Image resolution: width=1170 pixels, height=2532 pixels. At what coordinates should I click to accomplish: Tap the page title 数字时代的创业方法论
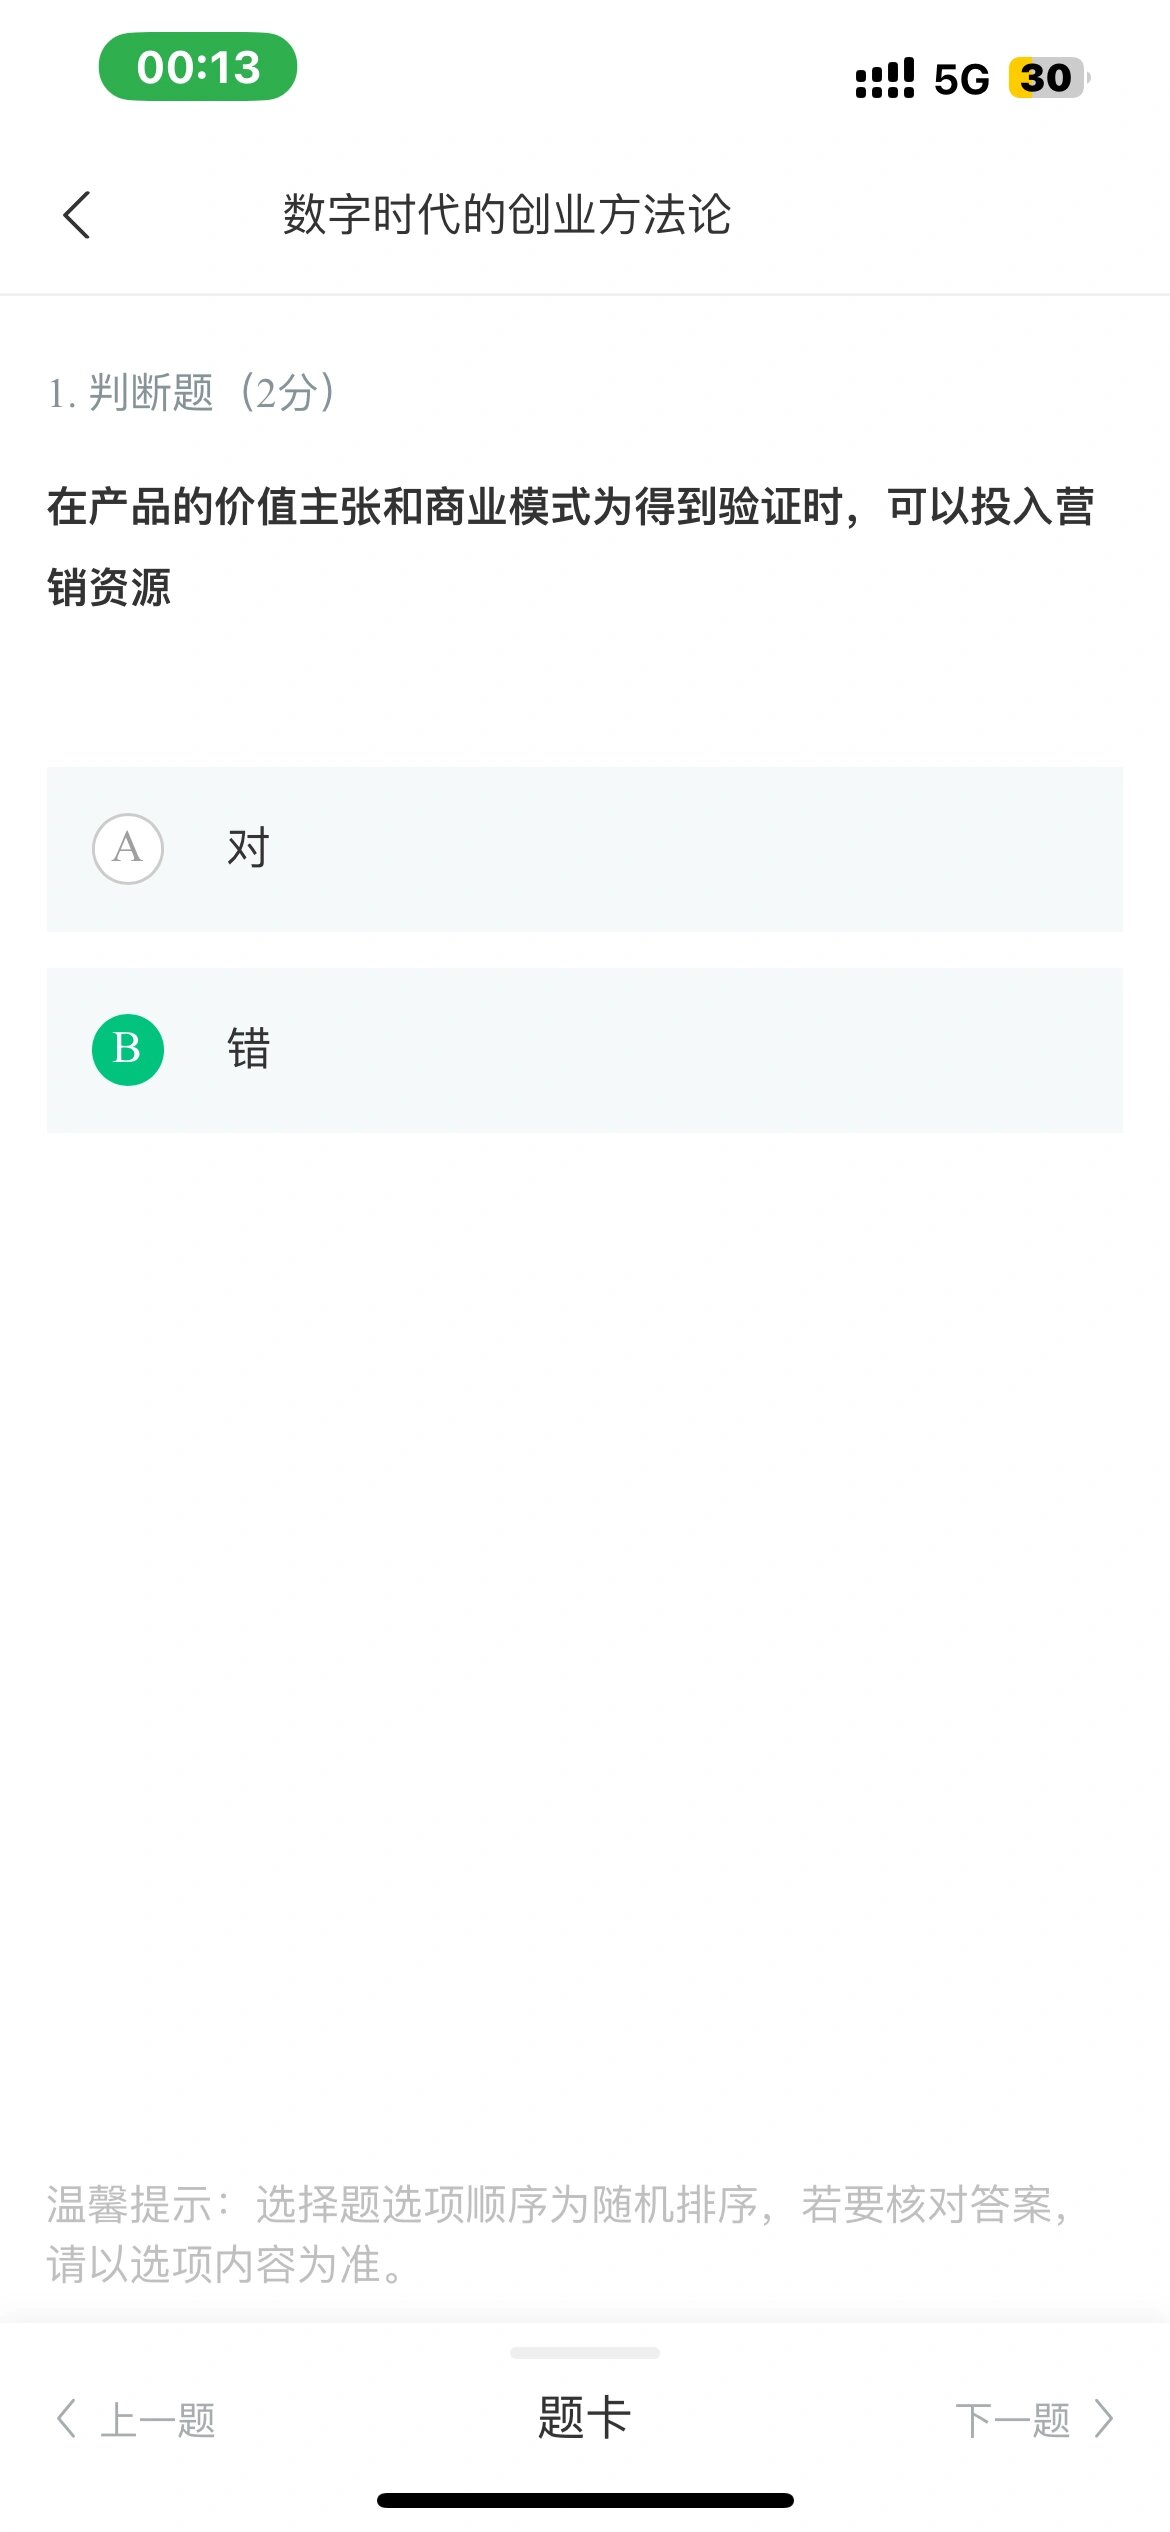tap(507, 215)
